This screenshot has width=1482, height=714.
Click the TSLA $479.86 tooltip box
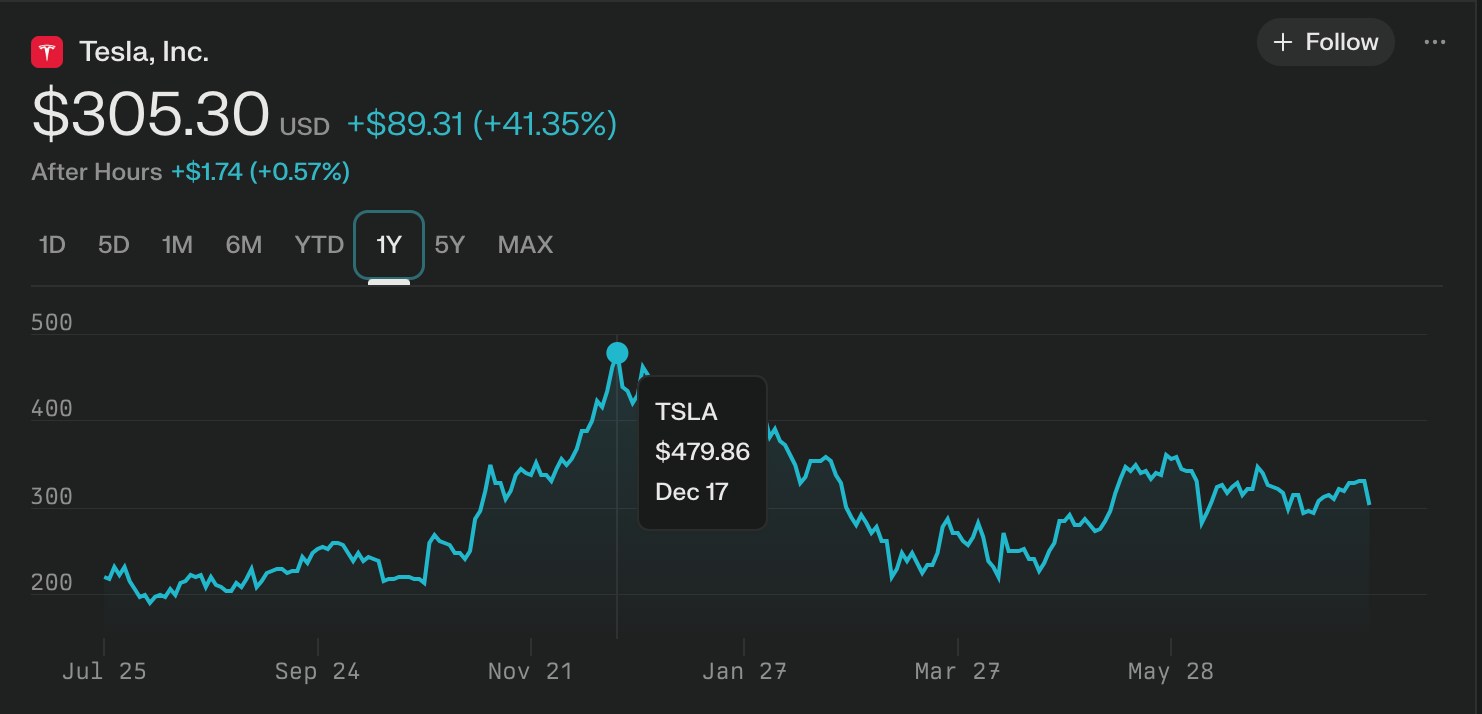tap(702, 452)
